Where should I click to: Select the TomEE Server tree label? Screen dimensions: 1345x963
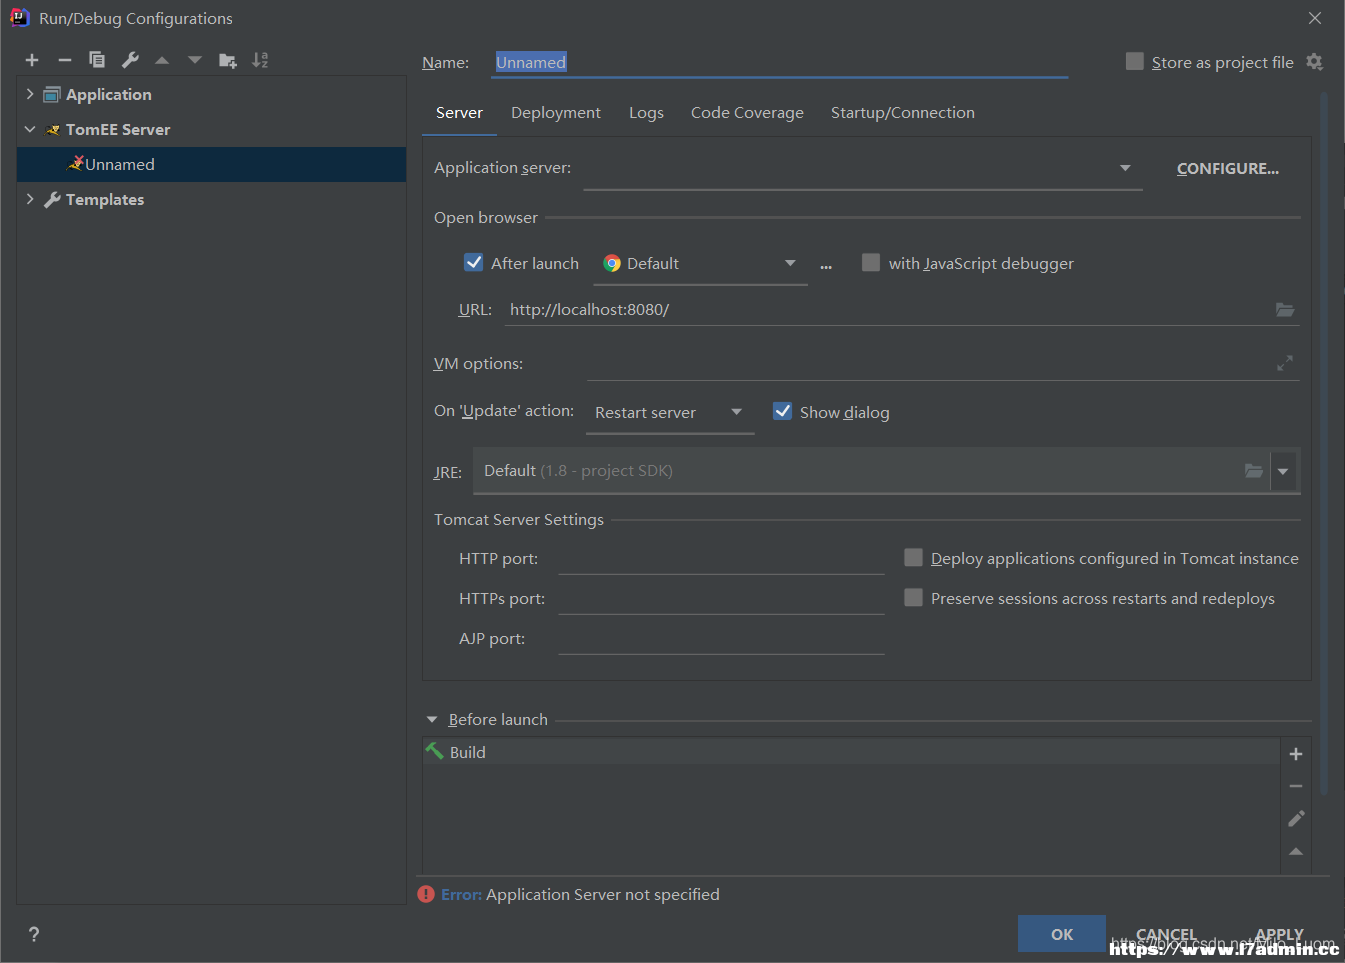point(118,129)
